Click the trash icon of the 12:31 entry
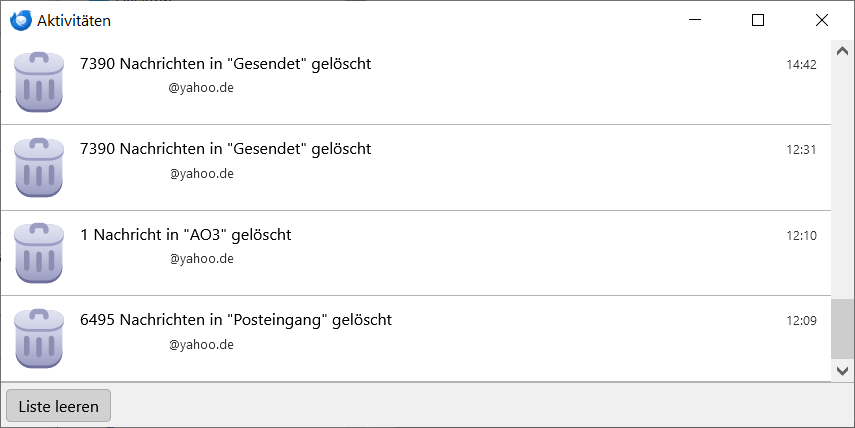The height and width of the screenshot is (428, 855). click(39, 167)
